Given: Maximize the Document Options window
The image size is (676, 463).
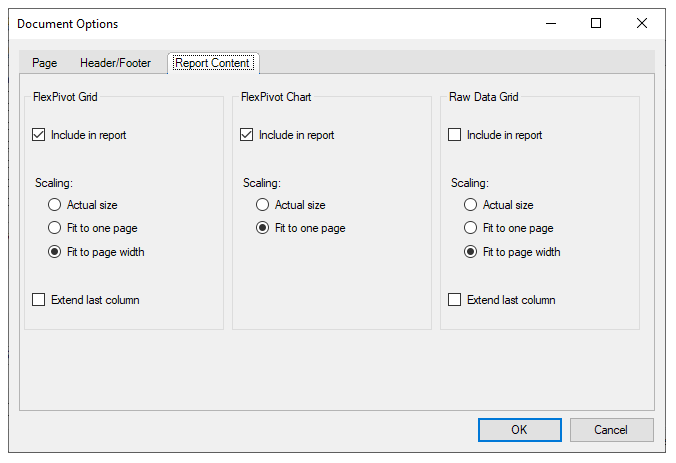Looking at the screenshot, I should click(x=596, y=23).
